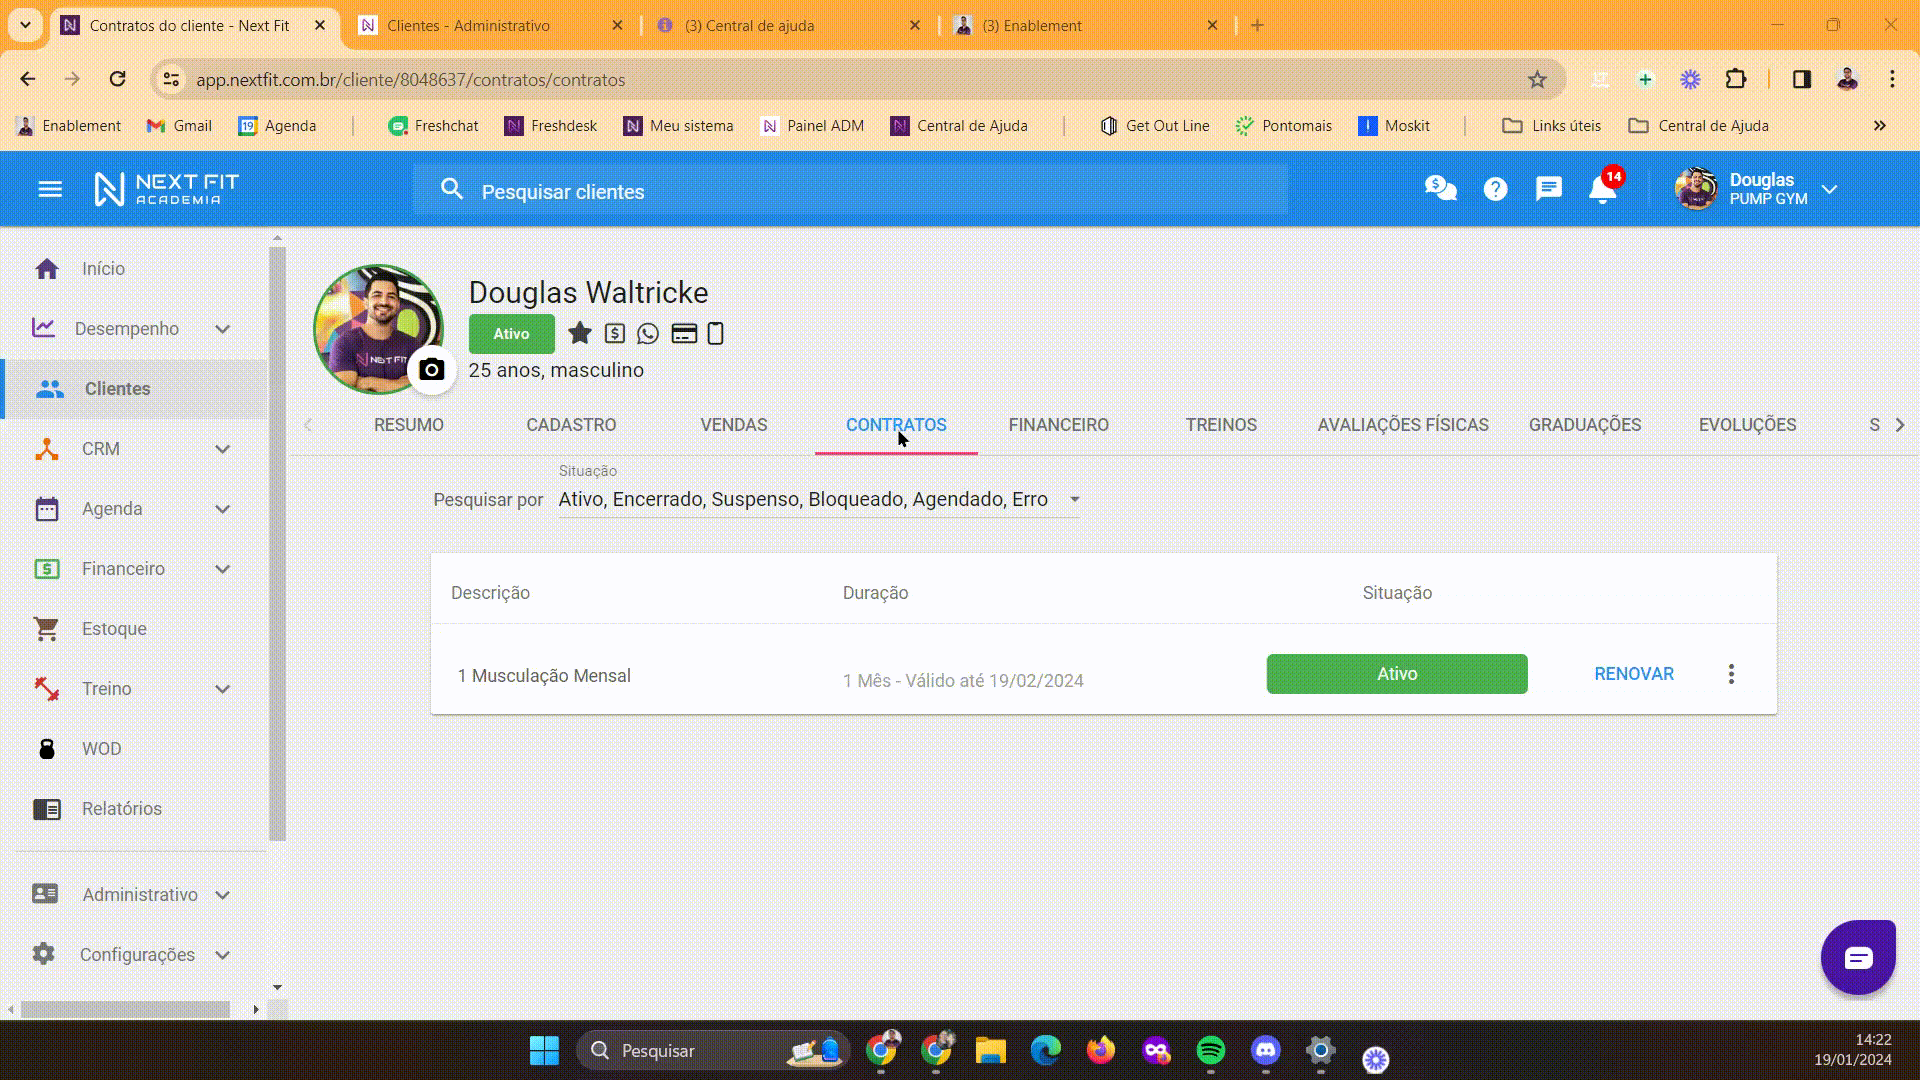
Task: Click the green Ativo status button in contract row
Action: pyautogui.click(x=1396, y=674)
